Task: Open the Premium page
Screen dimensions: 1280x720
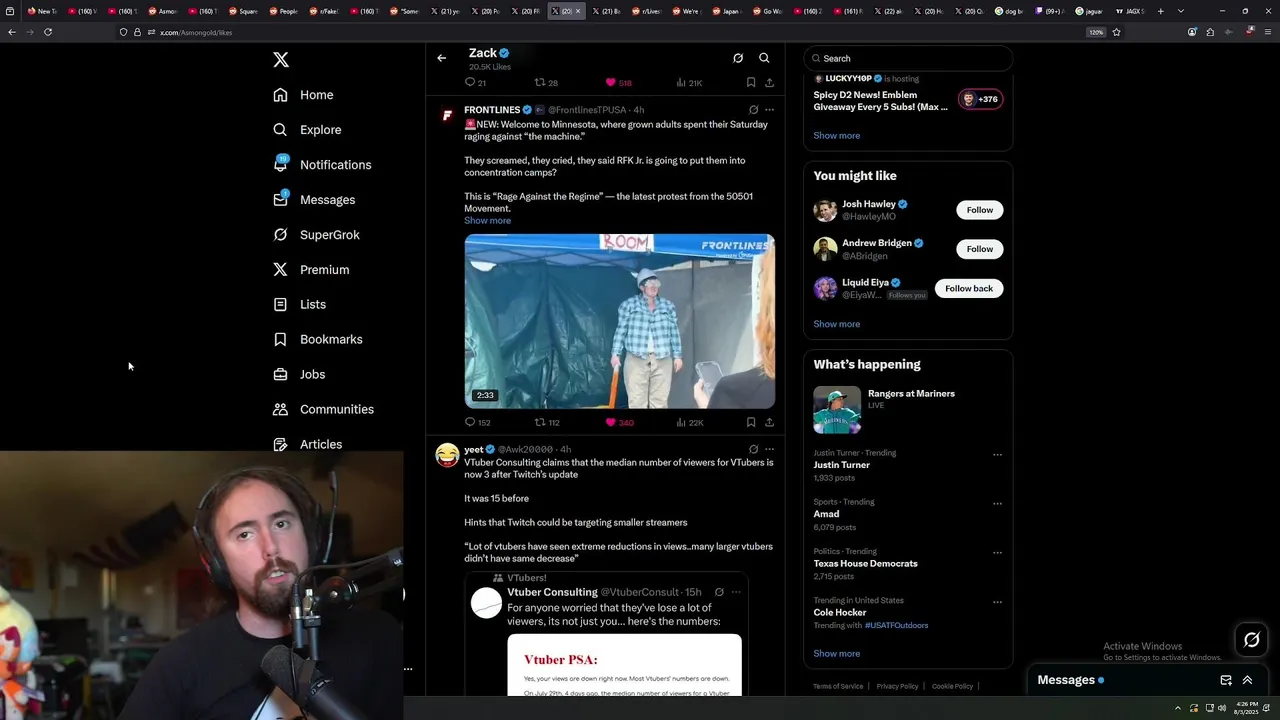Action: (x=312, y=270)
